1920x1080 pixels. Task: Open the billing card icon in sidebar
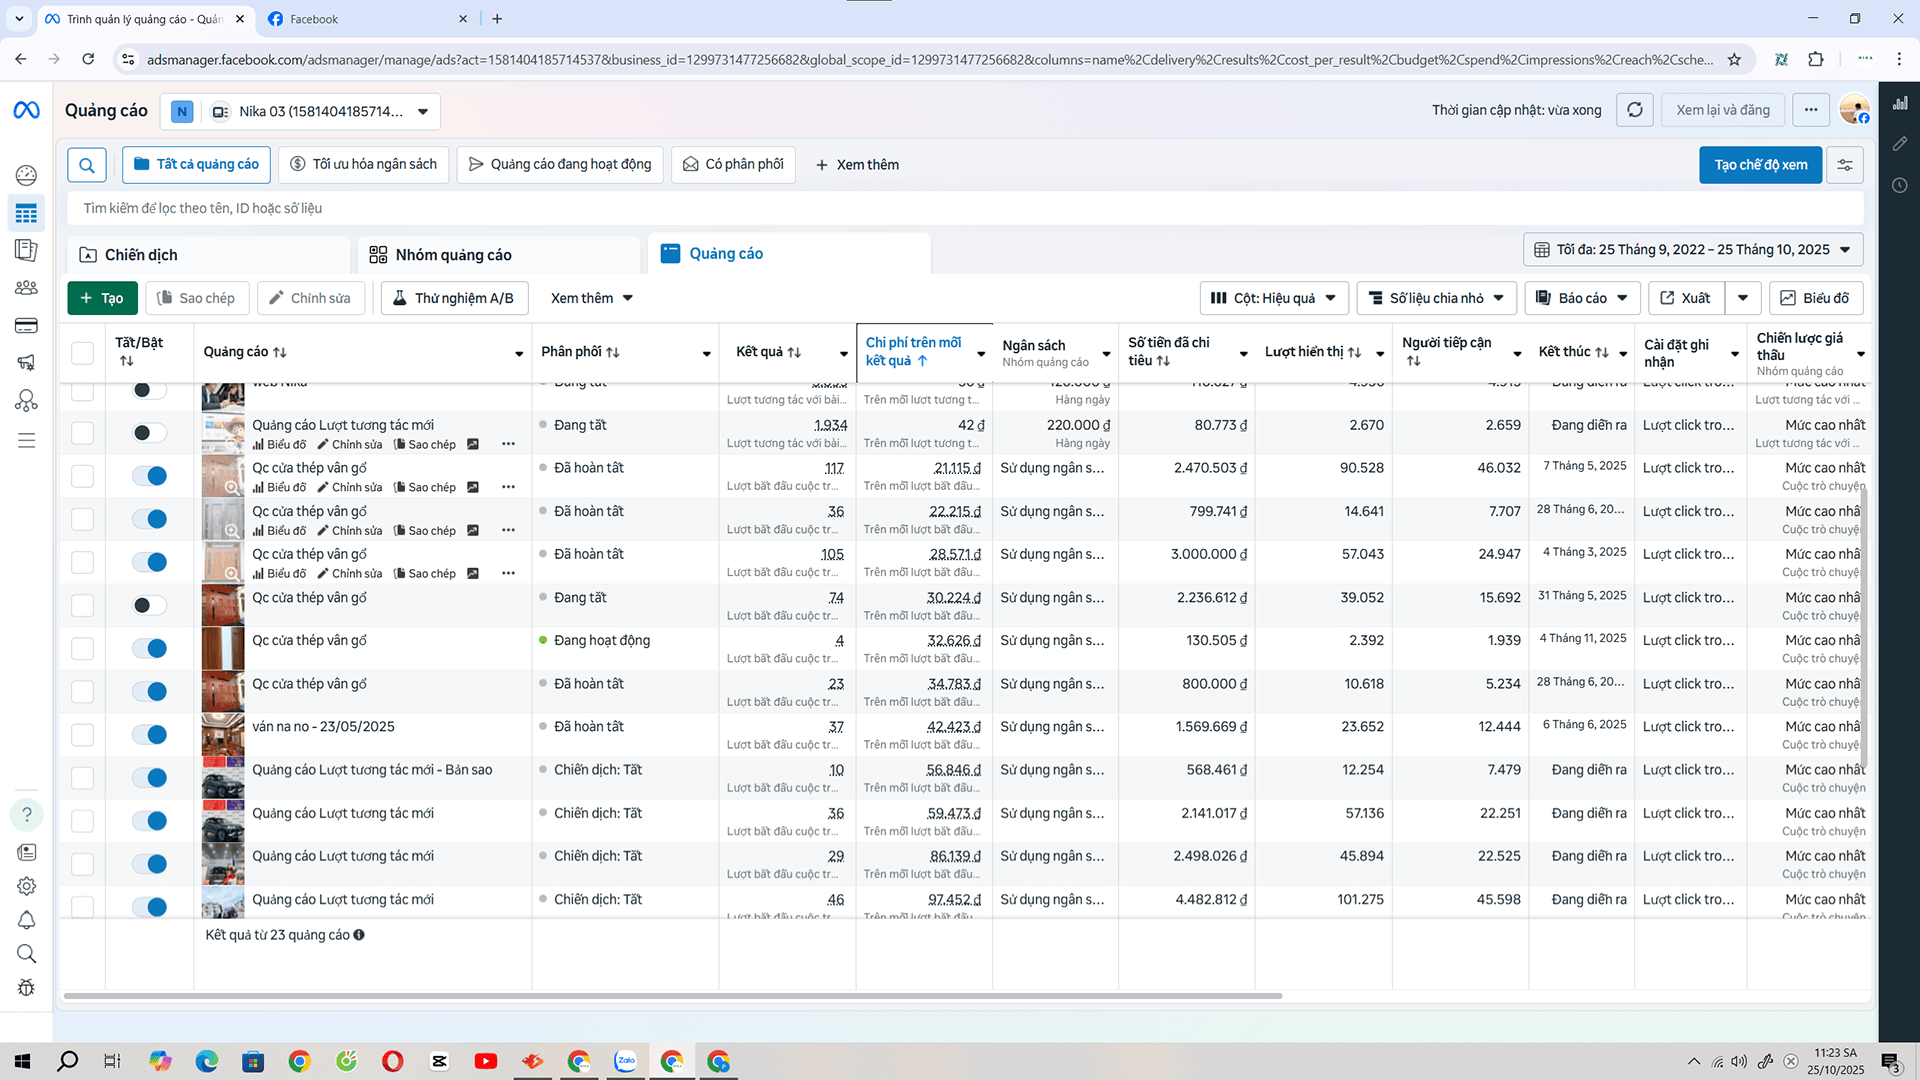point(26,326)
